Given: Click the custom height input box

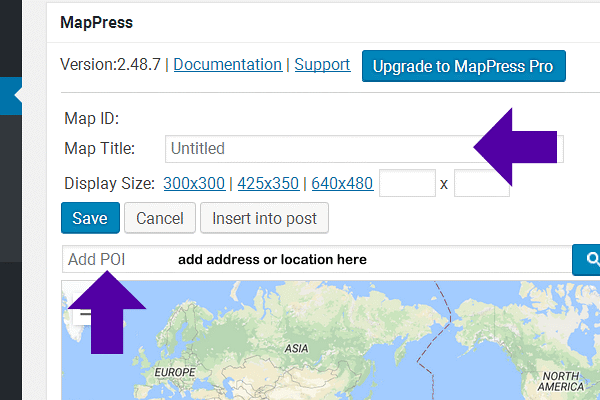Looking at the screenshot, I should [480, 184].
